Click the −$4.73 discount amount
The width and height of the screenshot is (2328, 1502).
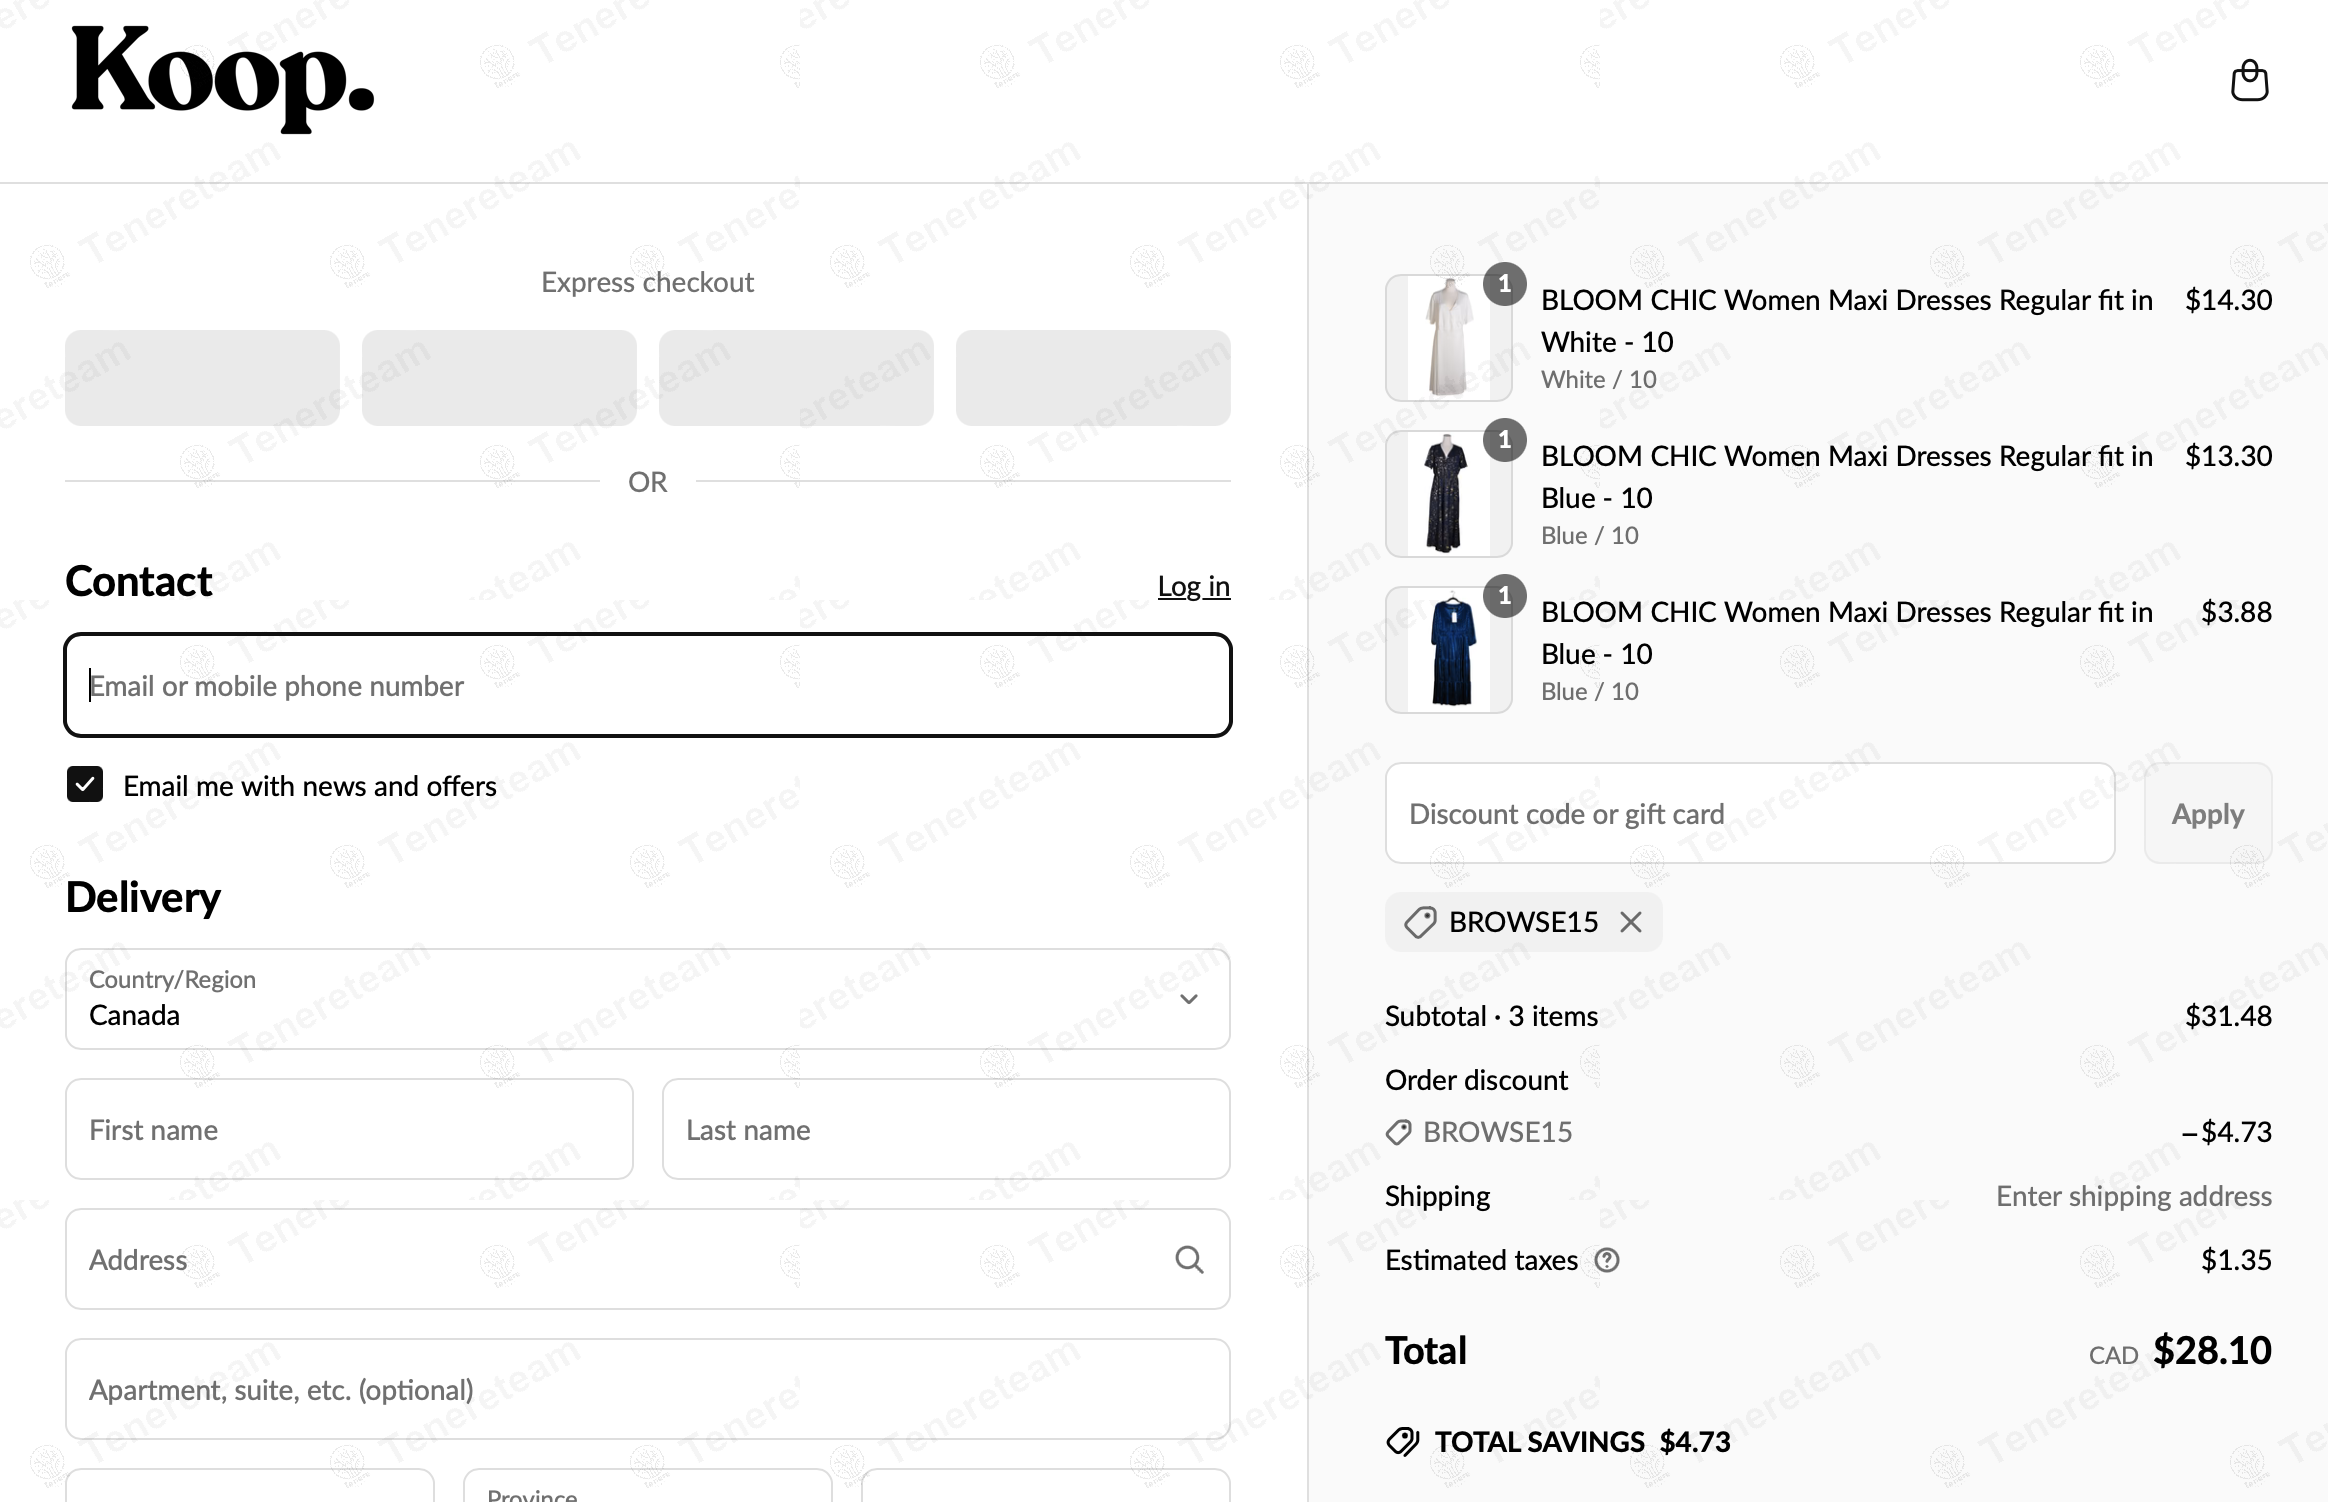(x=2226, y=1132)
